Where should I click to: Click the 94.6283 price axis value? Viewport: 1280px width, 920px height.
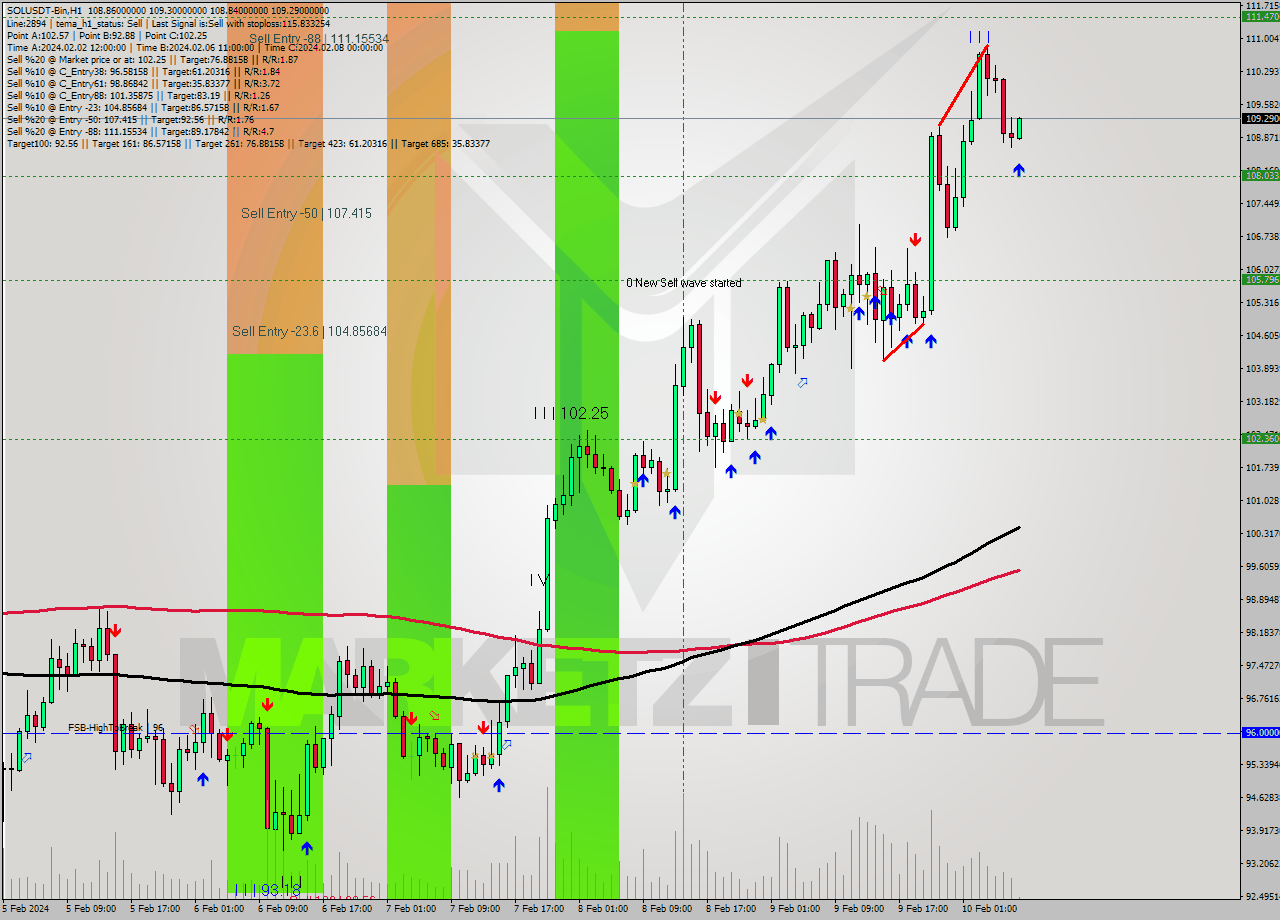tap(1262, 797)
